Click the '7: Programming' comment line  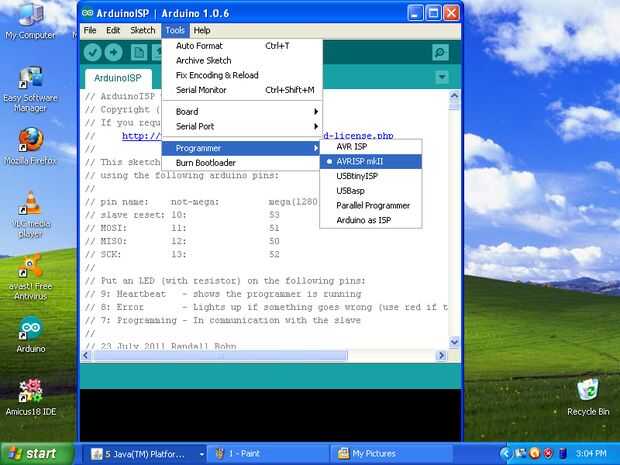pyautogui.click(x=223, y=320)
